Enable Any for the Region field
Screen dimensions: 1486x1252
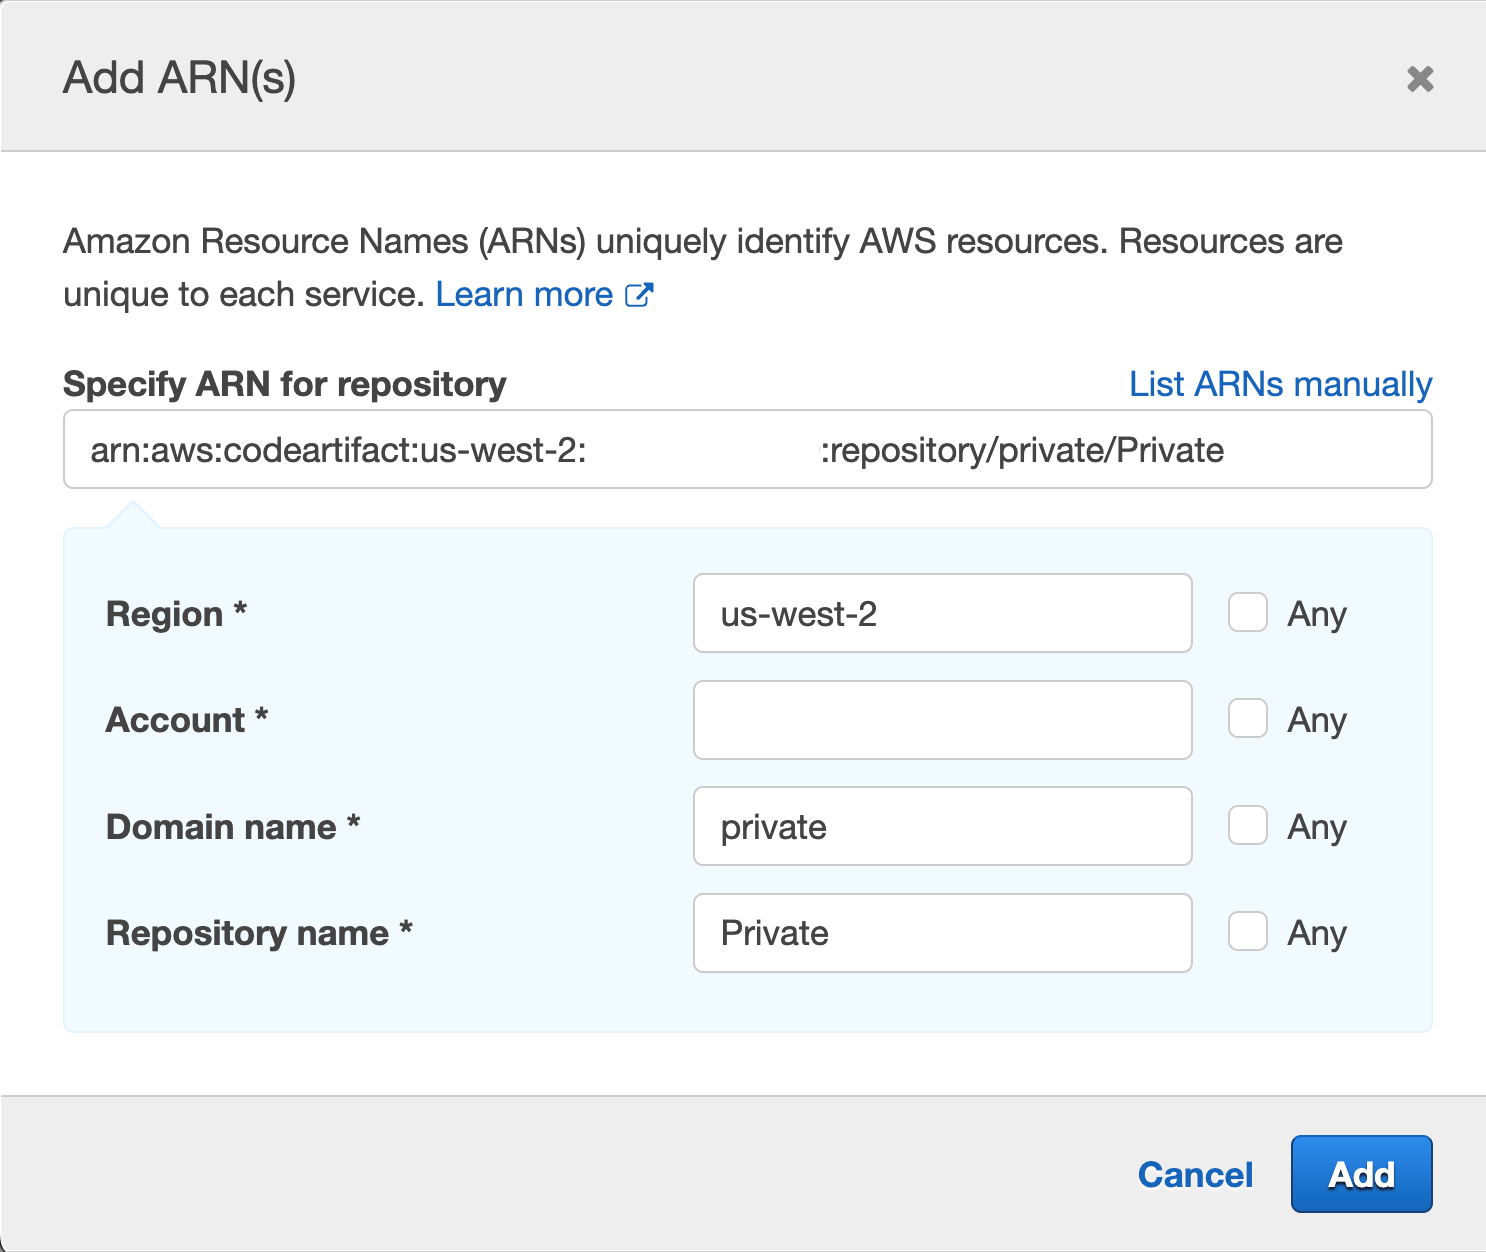pos(1247,613)
